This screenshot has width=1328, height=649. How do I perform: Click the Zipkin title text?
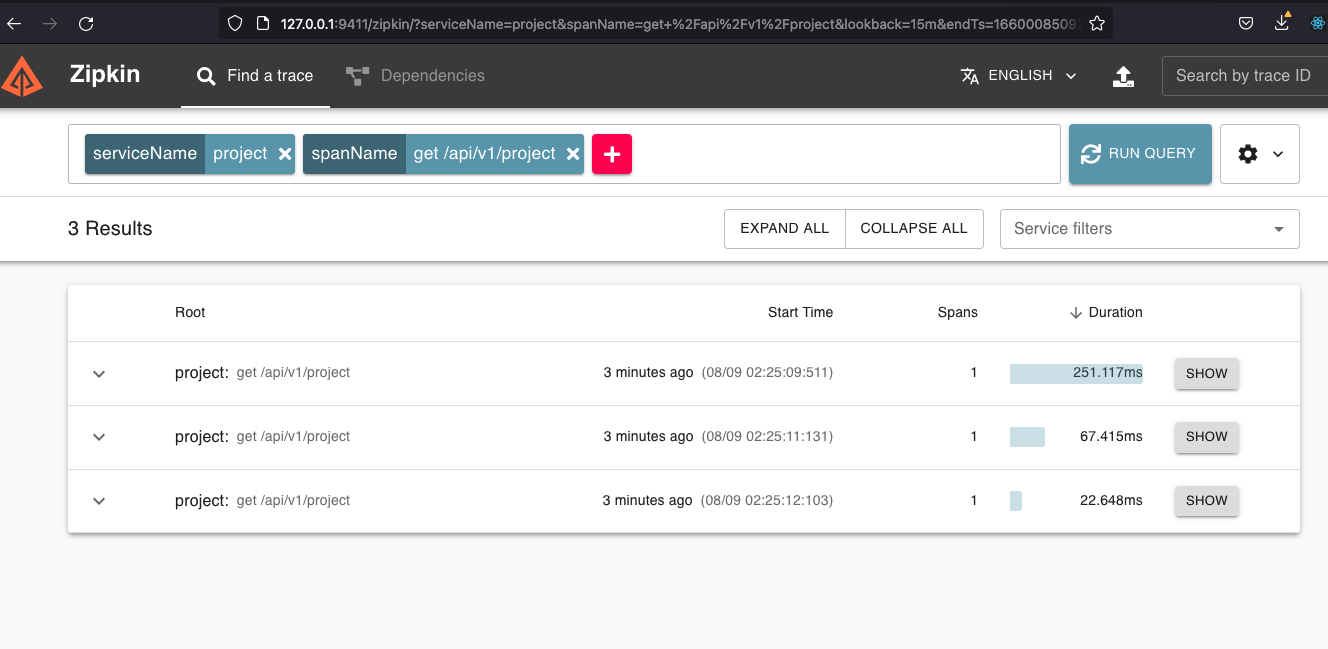(105, 75)
